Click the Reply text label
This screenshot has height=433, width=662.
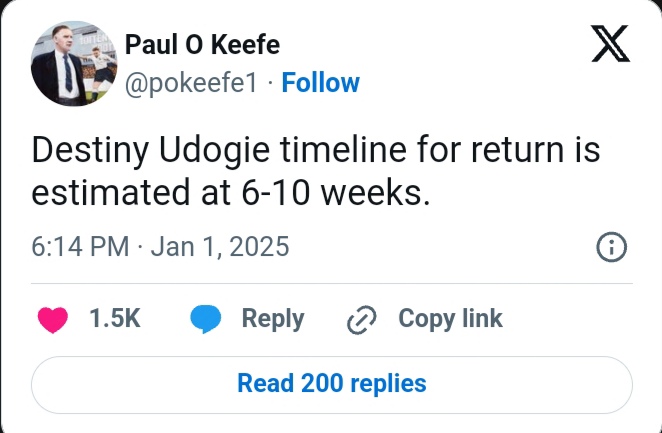tap(273, 319)
